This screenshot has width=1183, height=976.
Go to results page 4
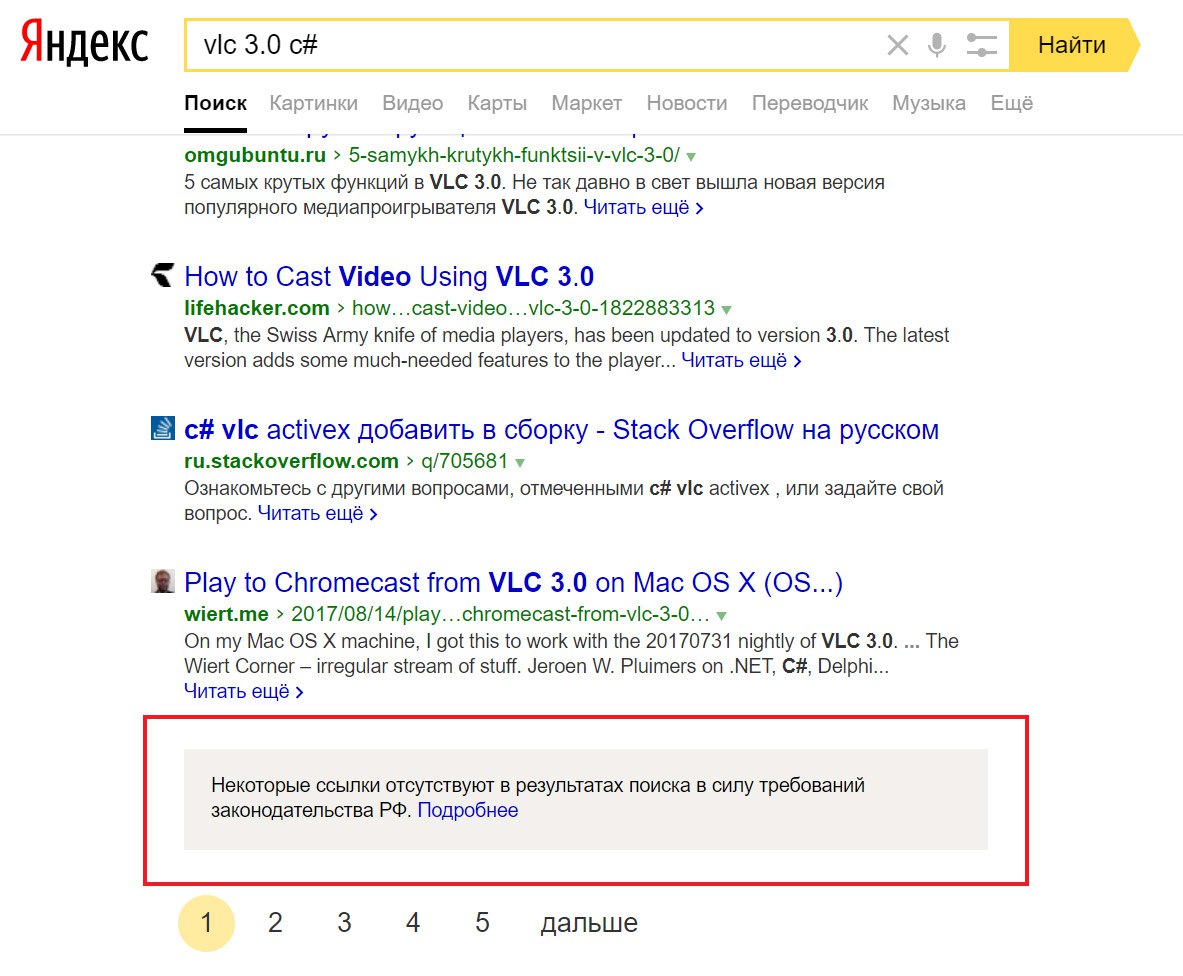[x=413, y=922]
